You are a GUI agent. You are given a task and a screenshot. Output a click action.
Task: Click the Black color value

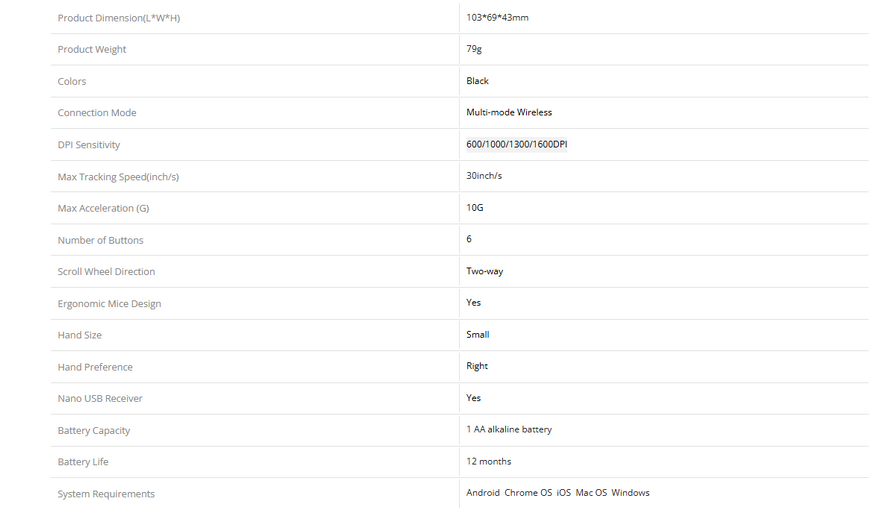pyautogui.click(x=477, y=81)
